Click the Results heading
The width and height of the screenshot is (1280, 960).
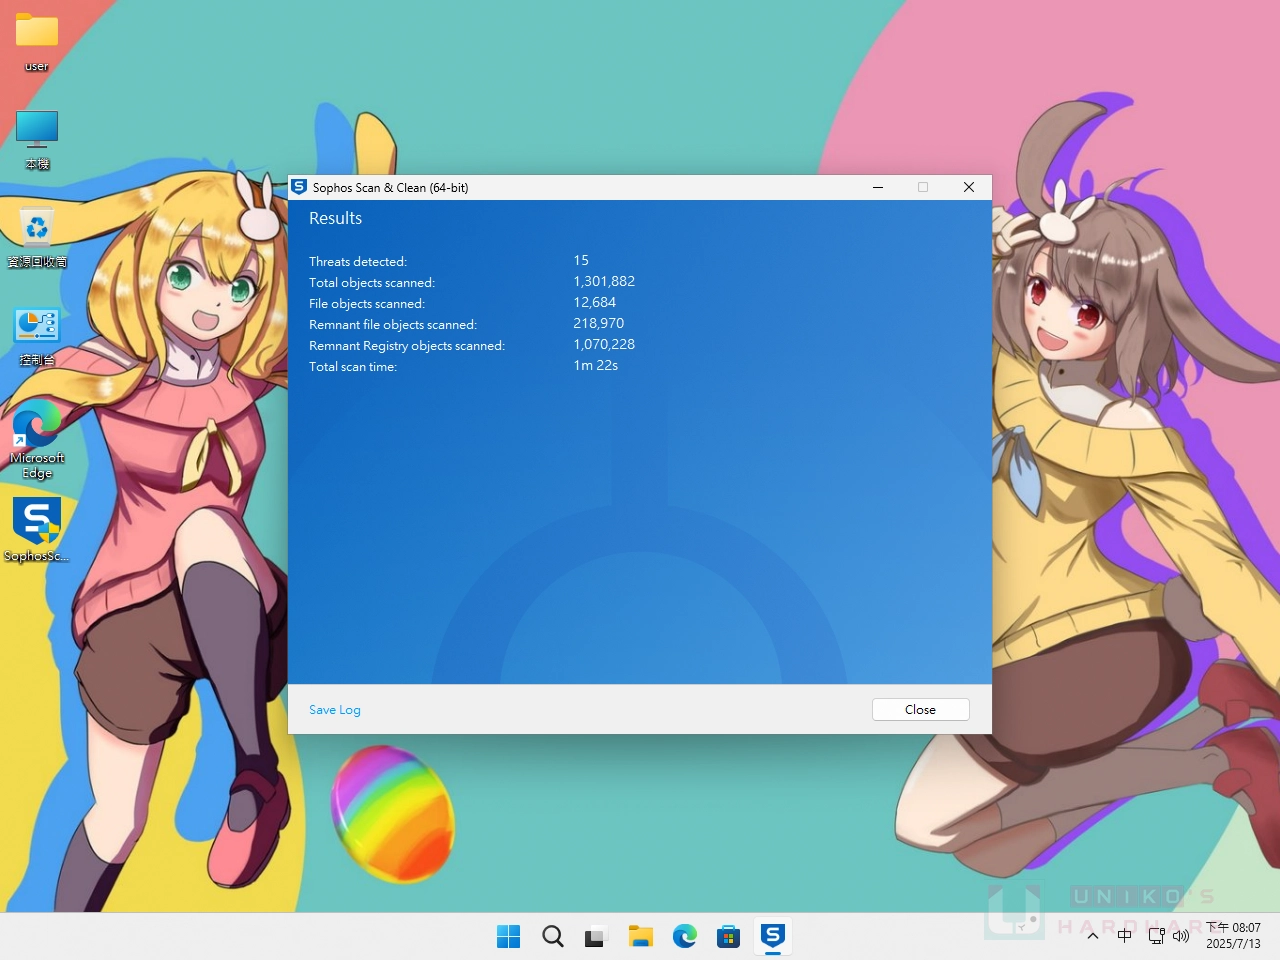click(x=335, y=218)
